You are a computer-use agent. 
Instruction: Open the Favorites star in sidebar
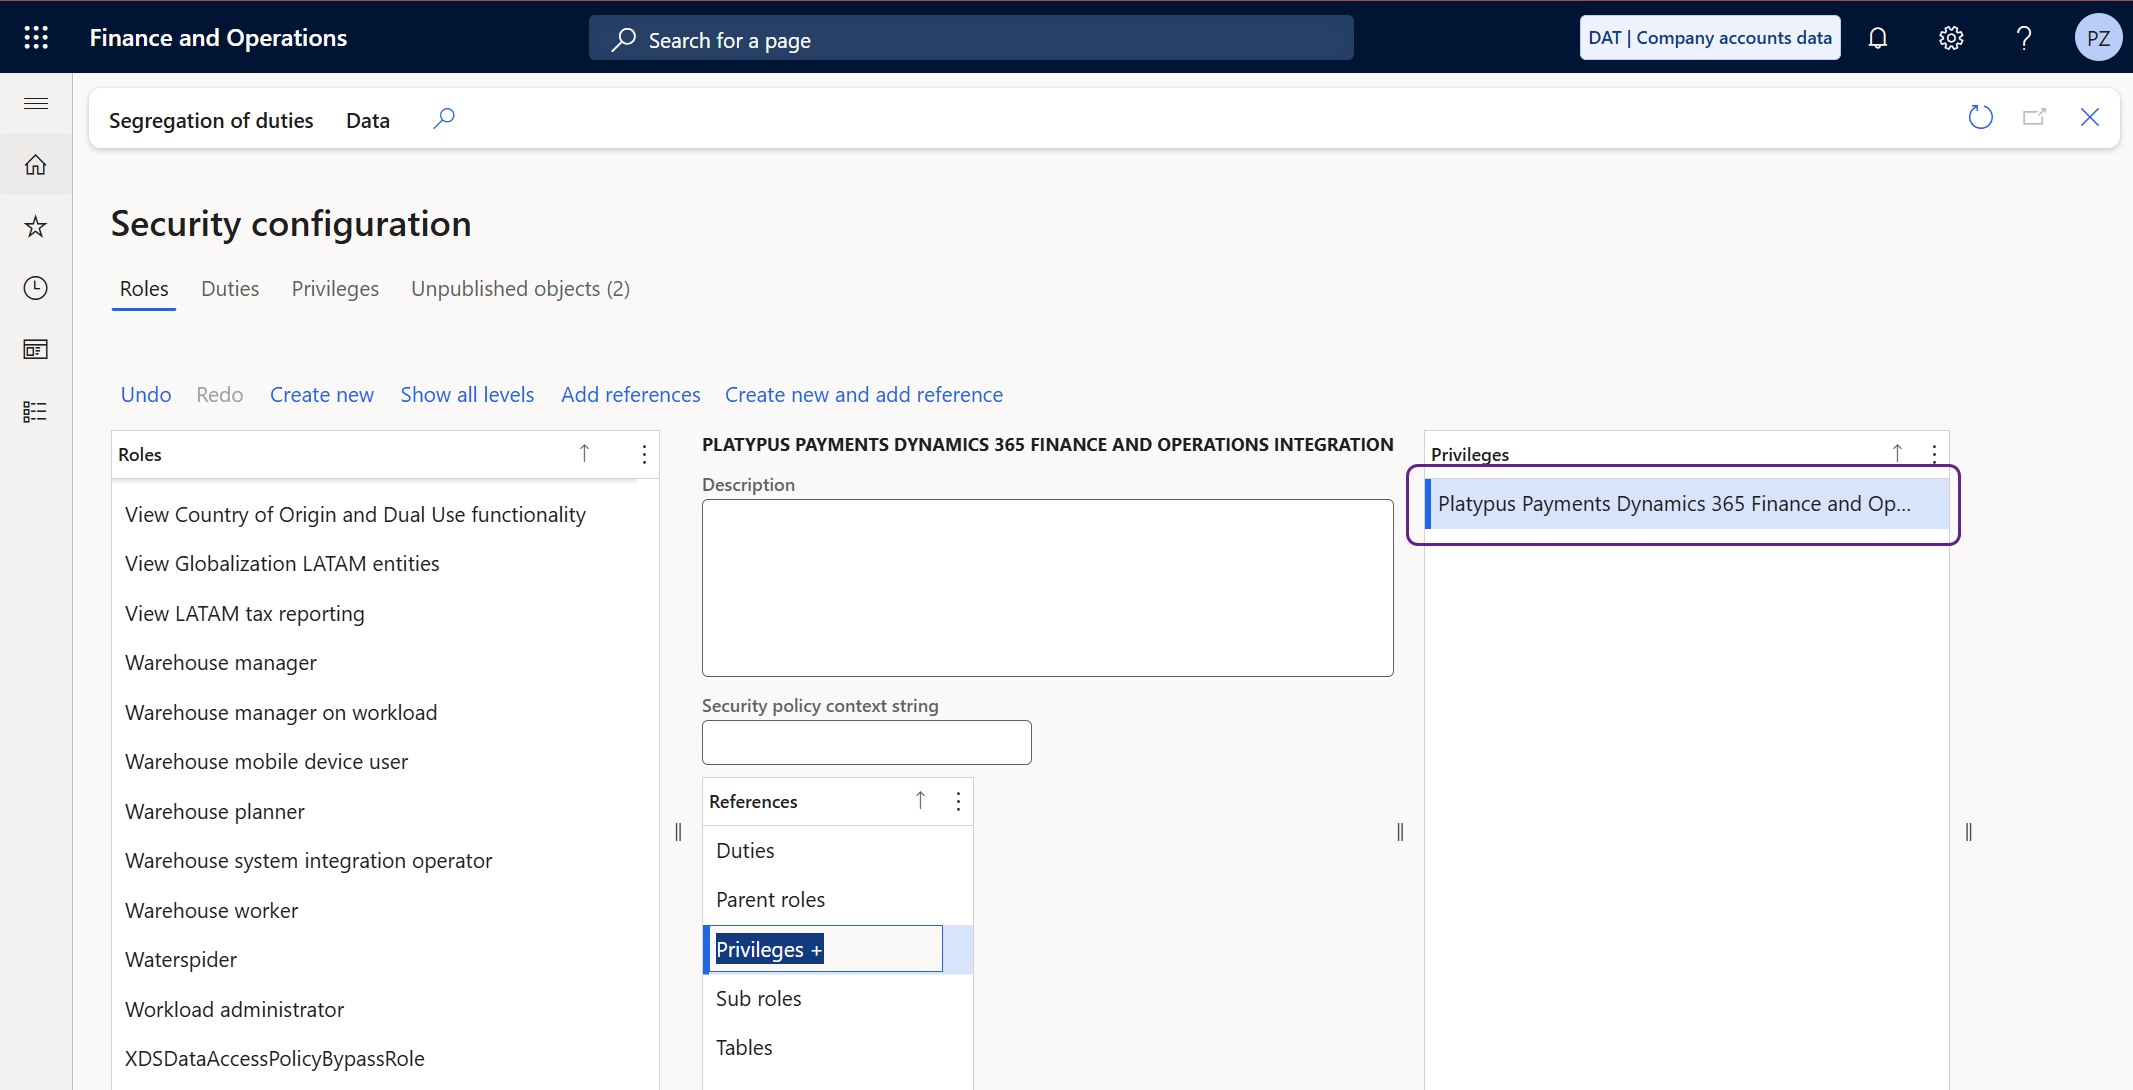(x=36, y=227)
